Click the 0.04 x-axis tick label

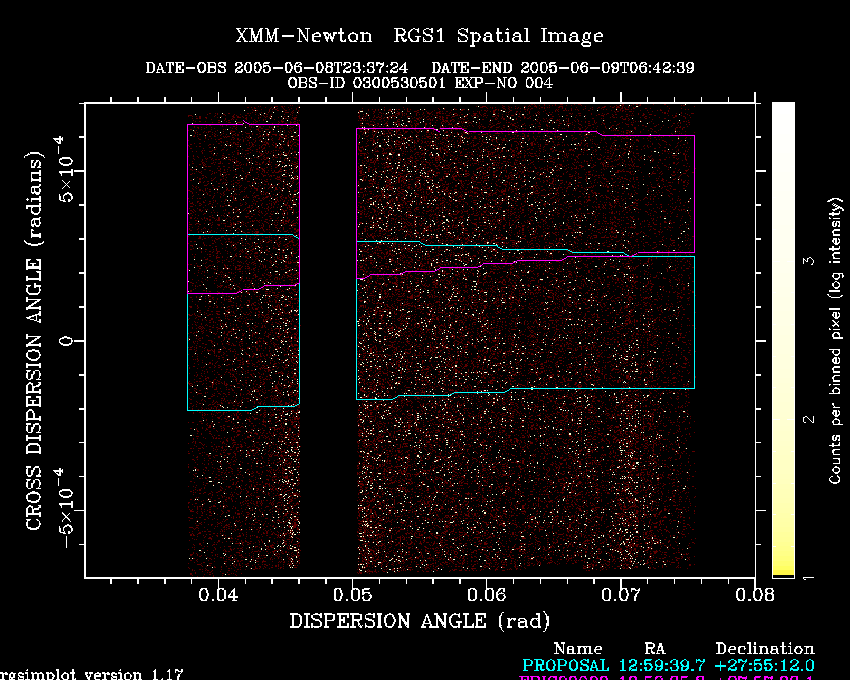coord(218,595)
